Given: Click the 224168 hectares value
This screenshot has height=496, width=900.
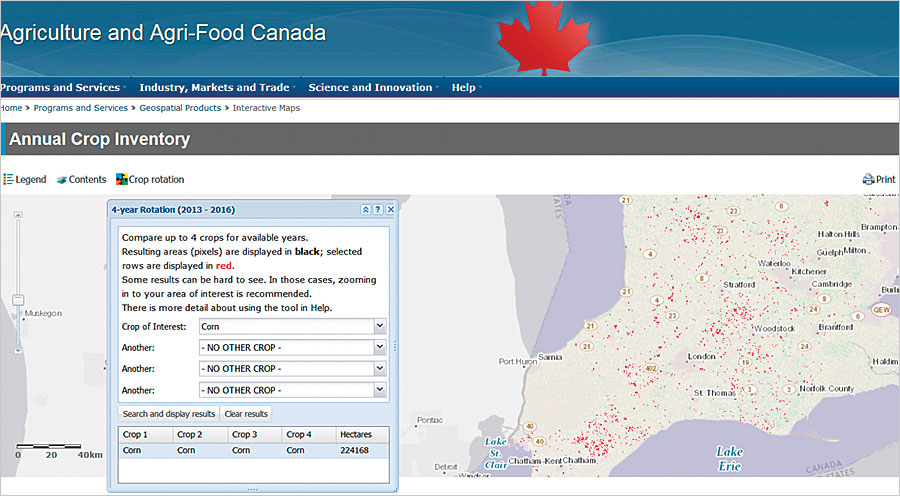Looking at the screenshot, I should point(354,450).
